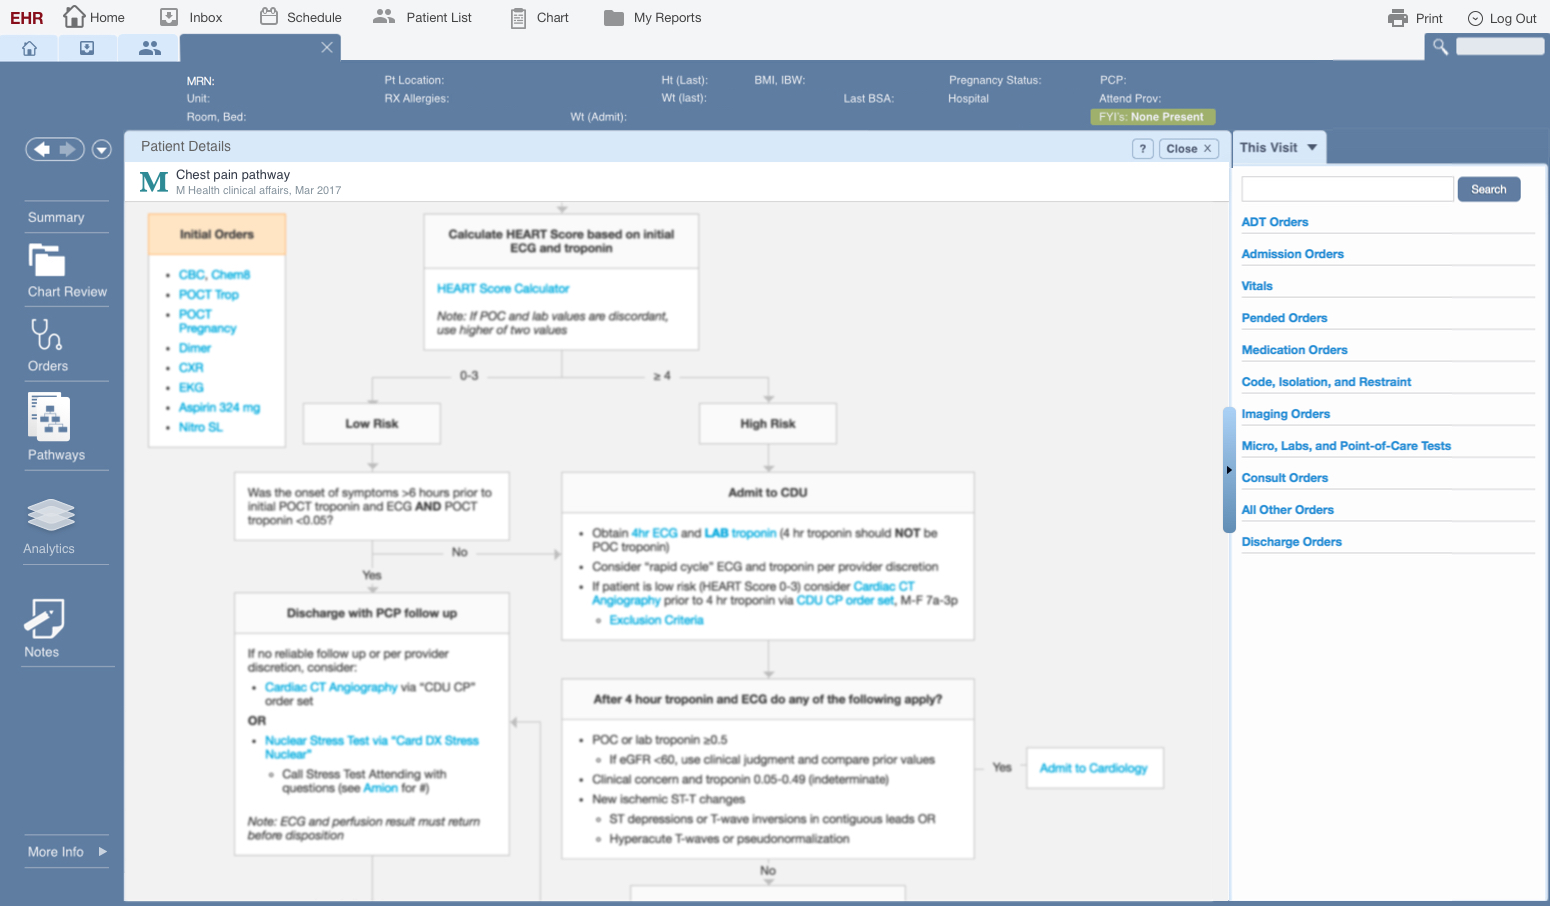The image size is (1550, 906).
Task: Click the EHR logo
Action: [27, 18]
